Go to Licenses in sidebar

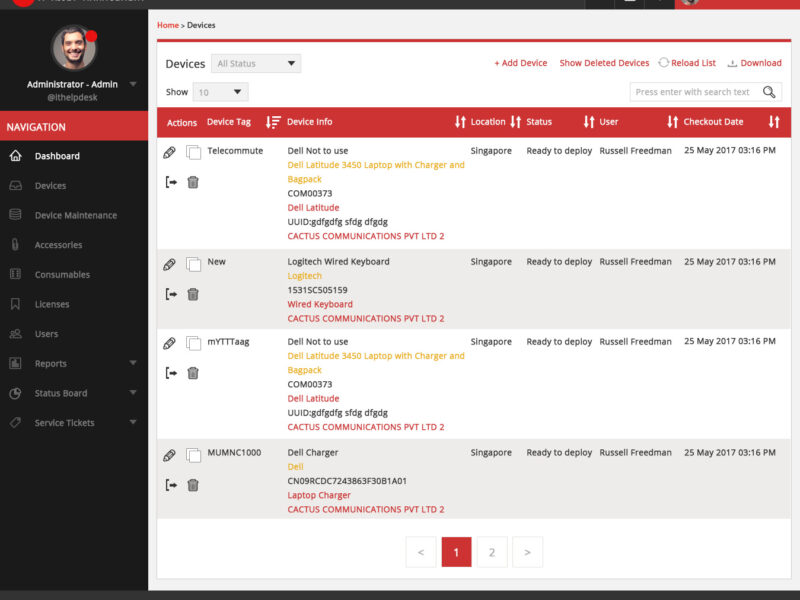point(52,304)
